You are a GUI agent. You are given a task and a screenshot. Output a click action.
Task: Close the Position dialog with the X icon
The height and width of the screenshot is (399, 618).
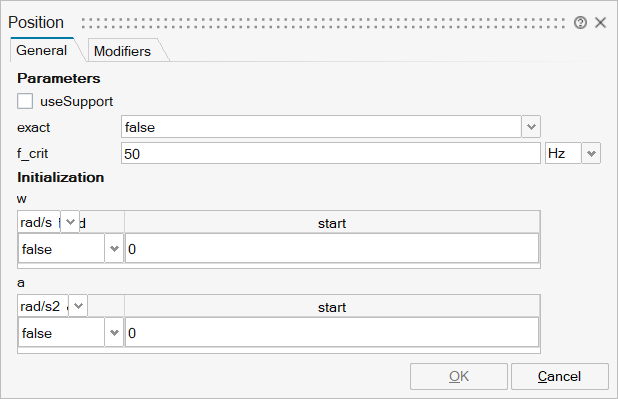tap(600, 23)
